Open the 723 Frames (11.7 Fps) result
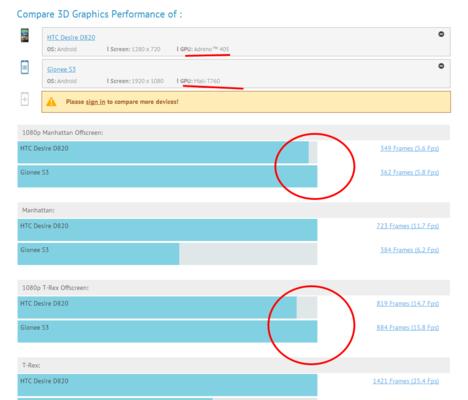 tap(408, 226)
